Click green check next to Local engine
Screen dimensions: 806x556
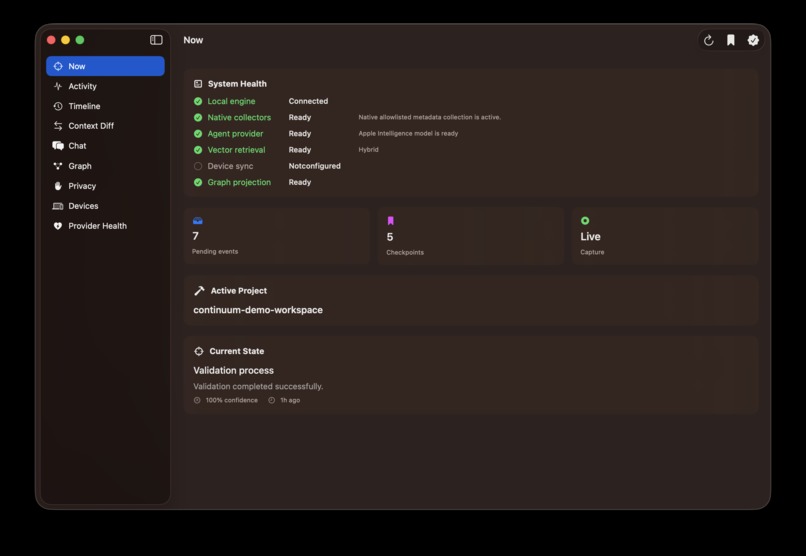tap(198, 101)
